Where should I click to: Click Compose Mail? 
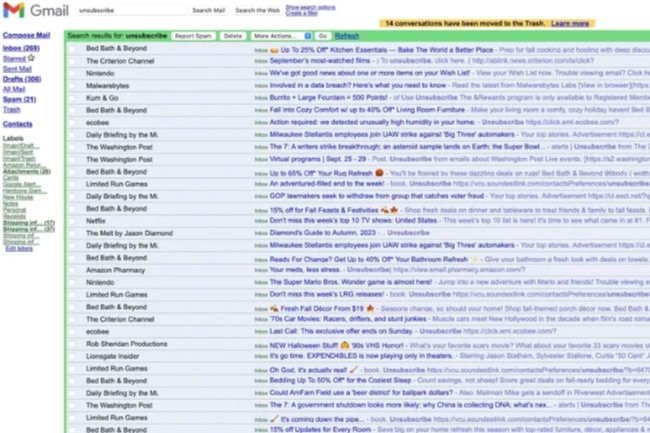[x=26, y=35]
